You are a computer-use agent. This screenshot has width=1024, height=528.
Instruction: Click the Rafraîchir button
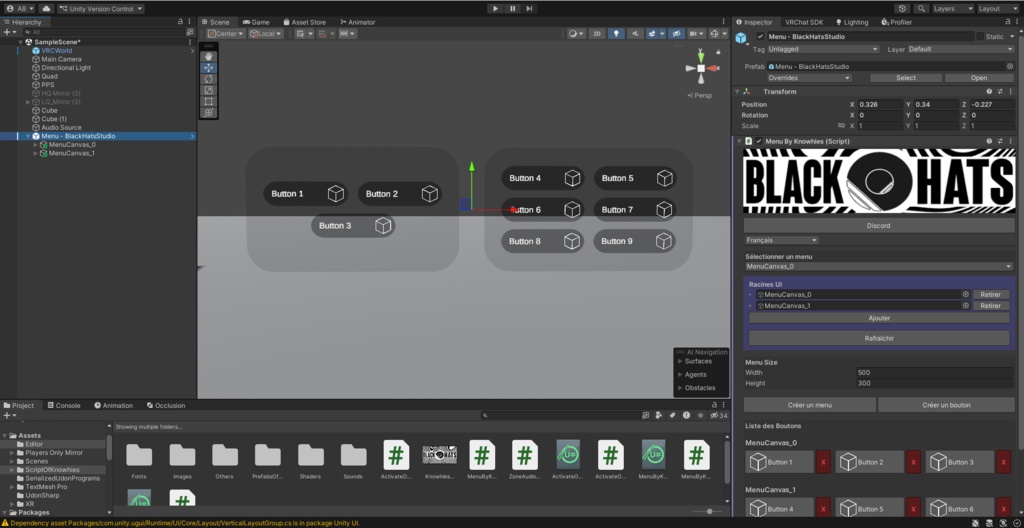tap(879, 338)
